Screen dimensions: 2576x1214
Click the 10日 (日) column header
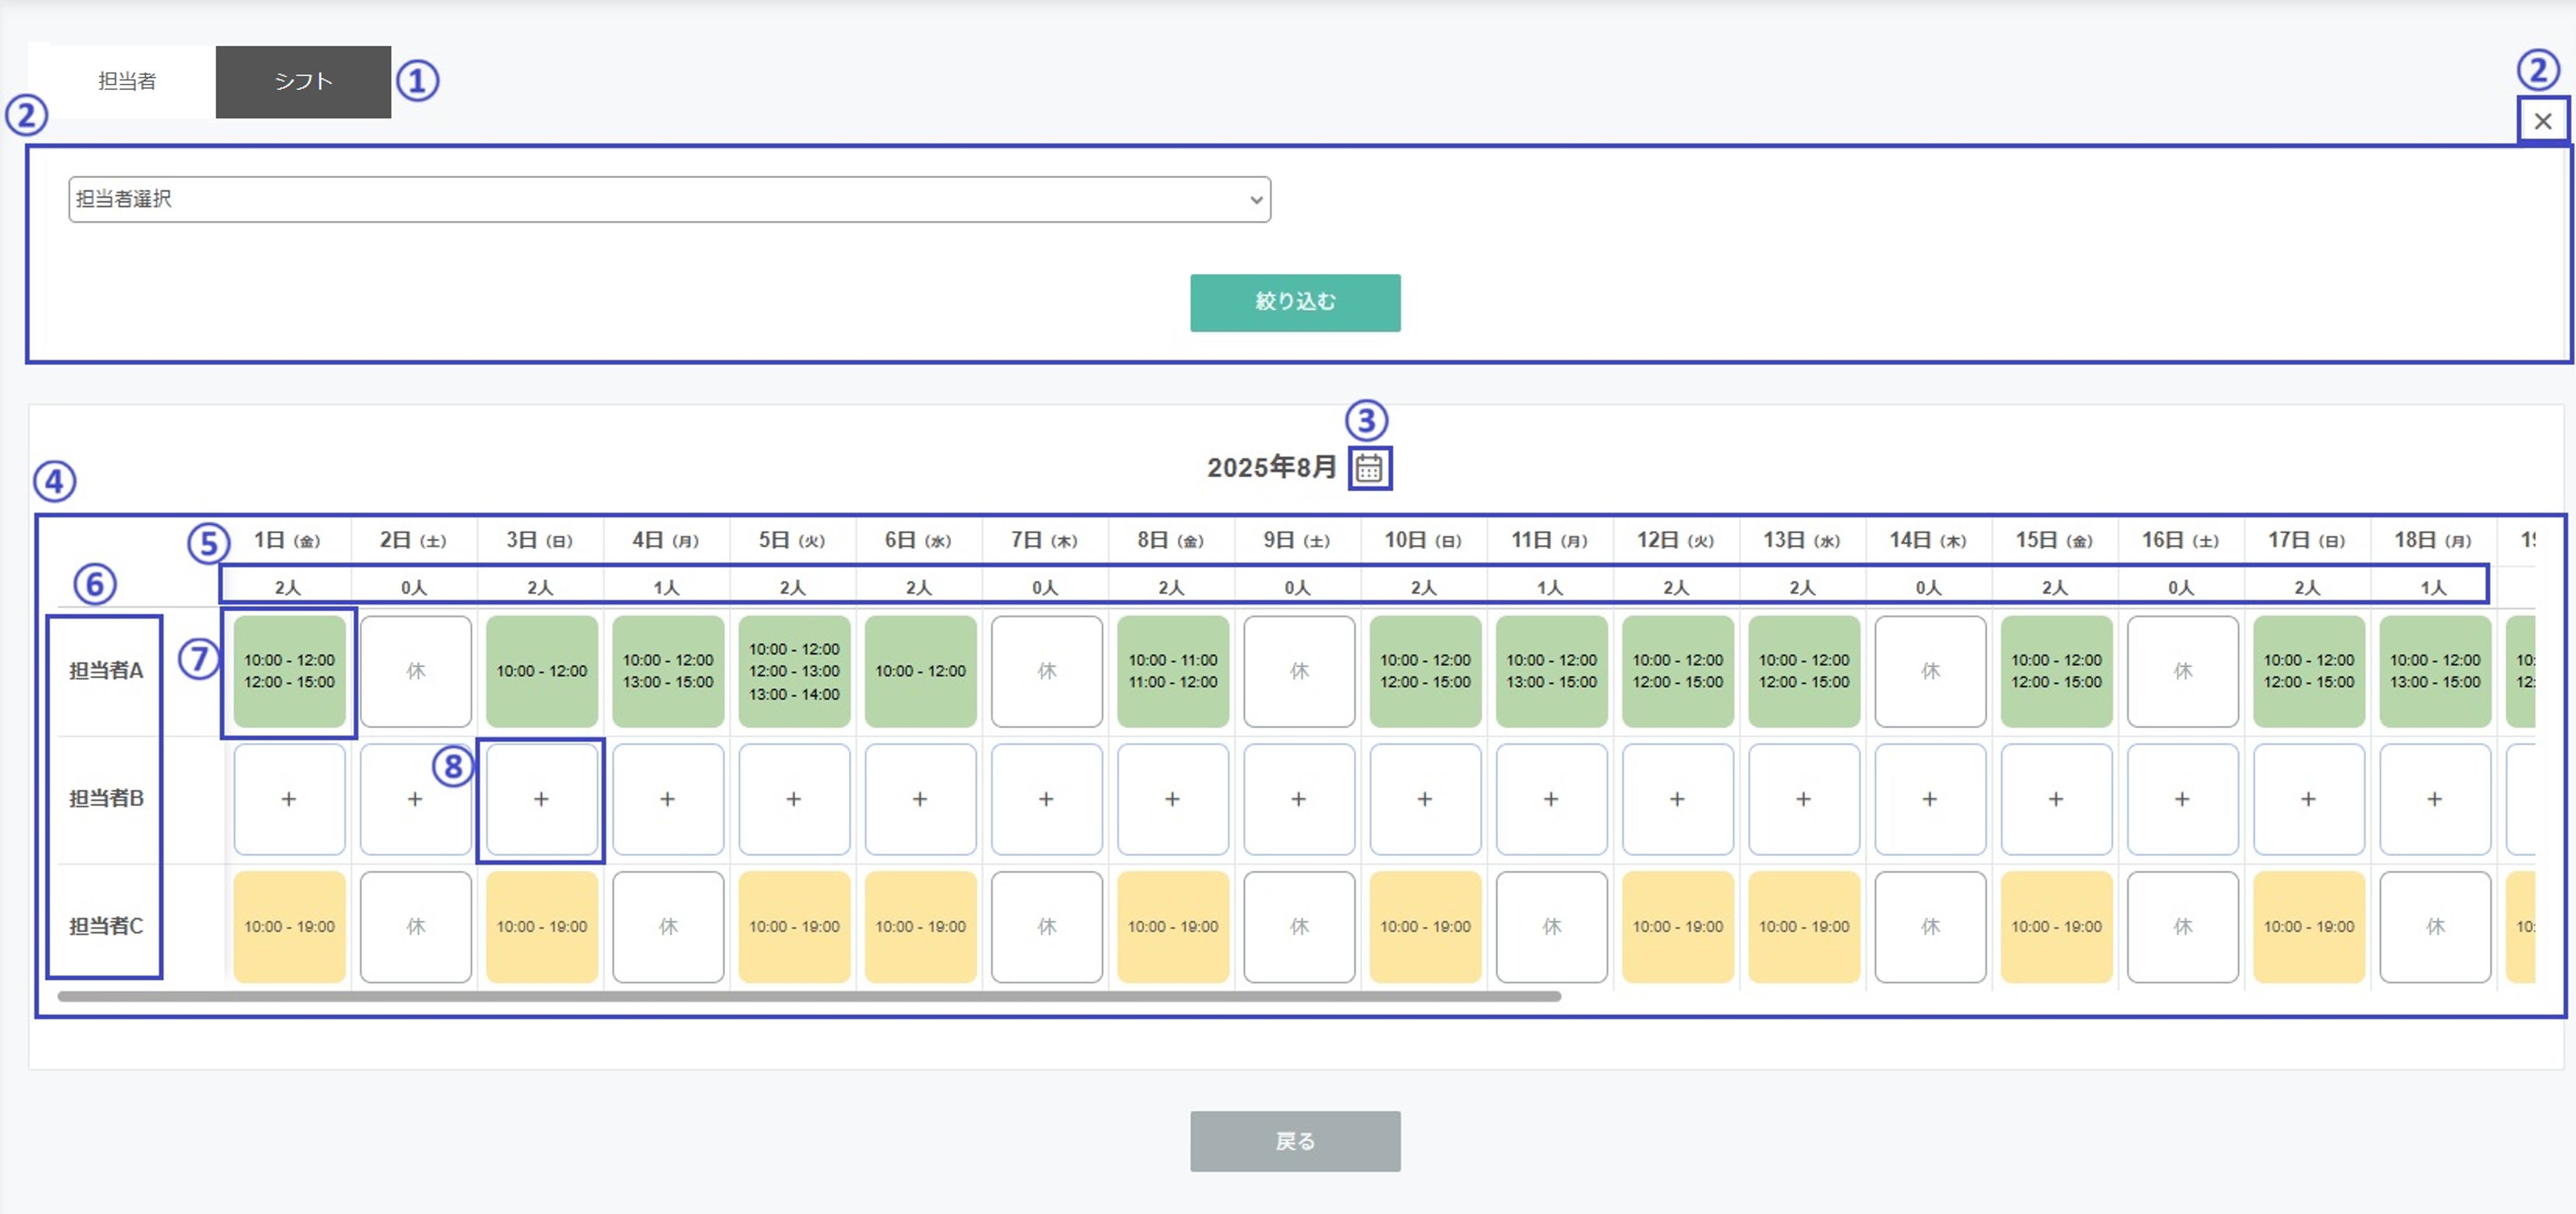coord(1423,540)
